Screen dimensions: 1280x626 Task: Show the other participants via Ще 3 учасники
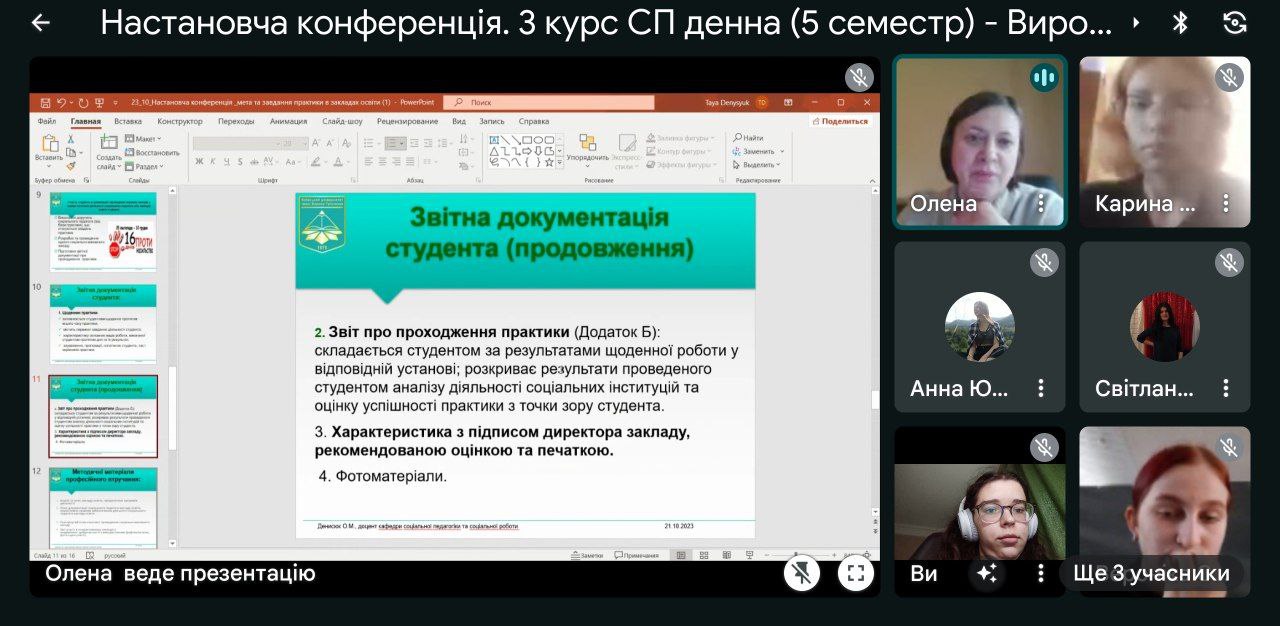tap(1150, 573)
